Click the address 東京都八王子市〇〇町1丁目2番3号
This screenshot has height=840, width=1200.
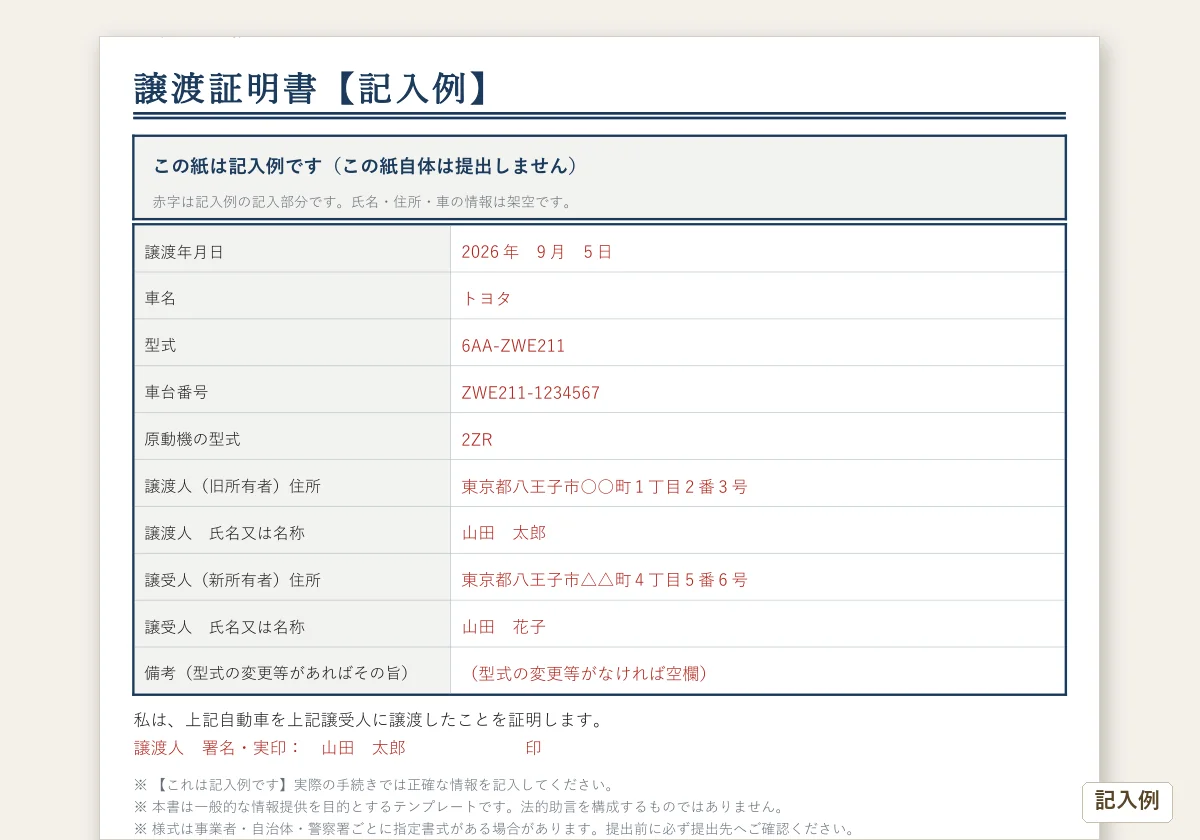click(604, 487)
